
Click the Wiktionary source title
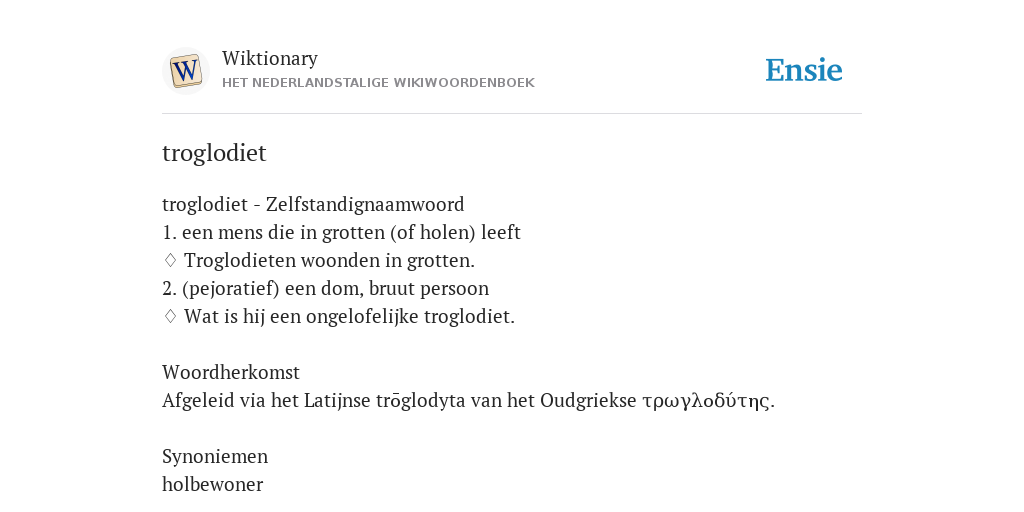(270, 58)
